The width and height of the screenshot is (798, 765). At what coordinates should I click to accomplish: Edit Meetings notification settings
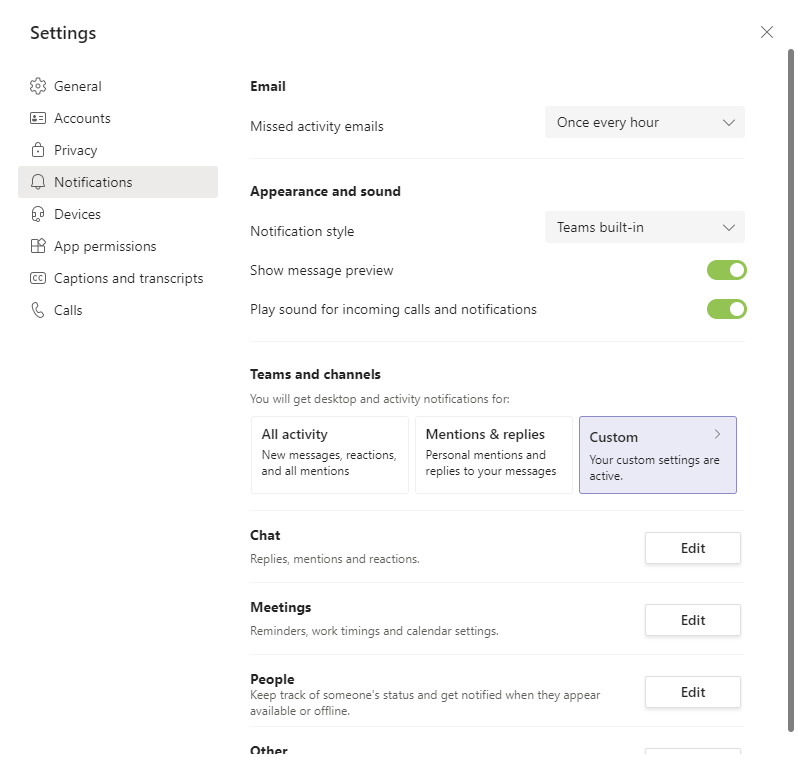[x=693, y=620]
